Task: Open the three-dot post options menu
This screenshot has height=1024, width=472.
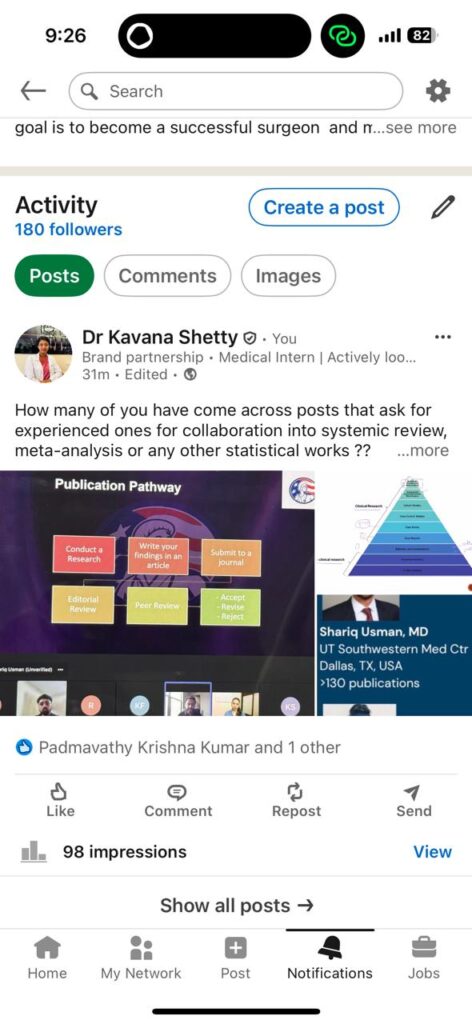Action: [443, 337]
